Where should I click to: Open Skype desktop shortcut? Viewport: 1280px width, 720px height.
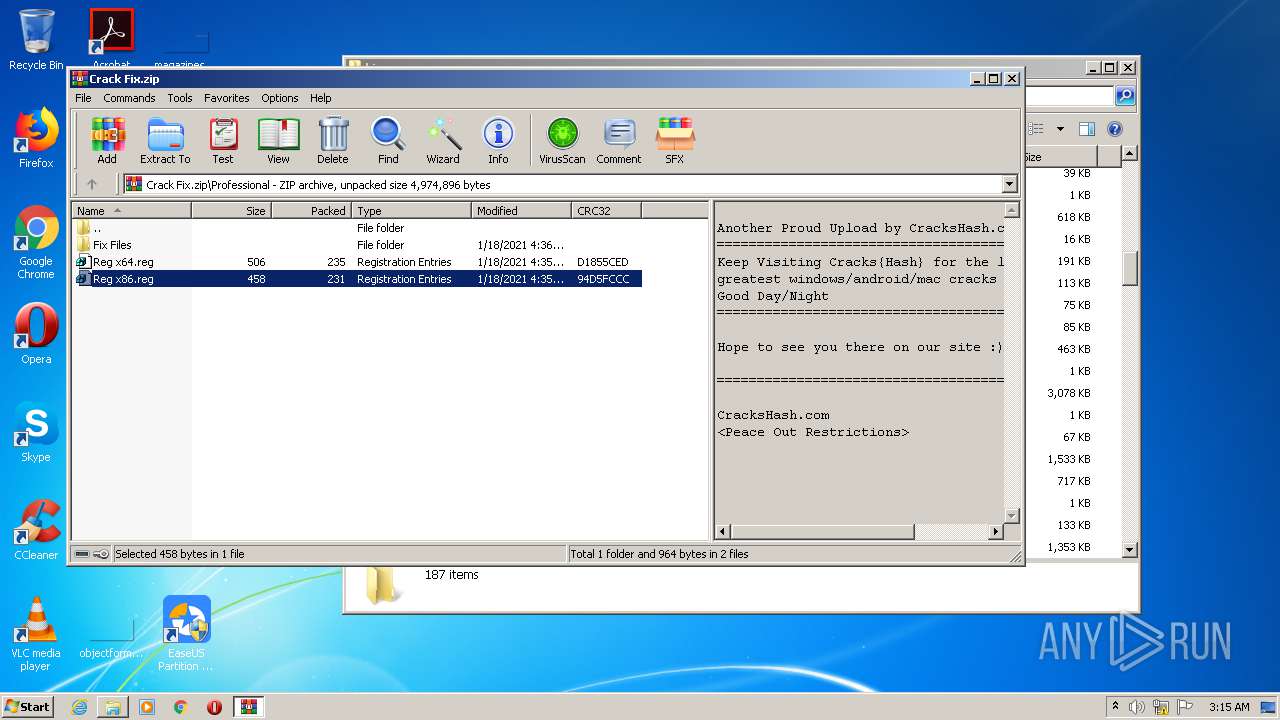[x=36, y=432]
